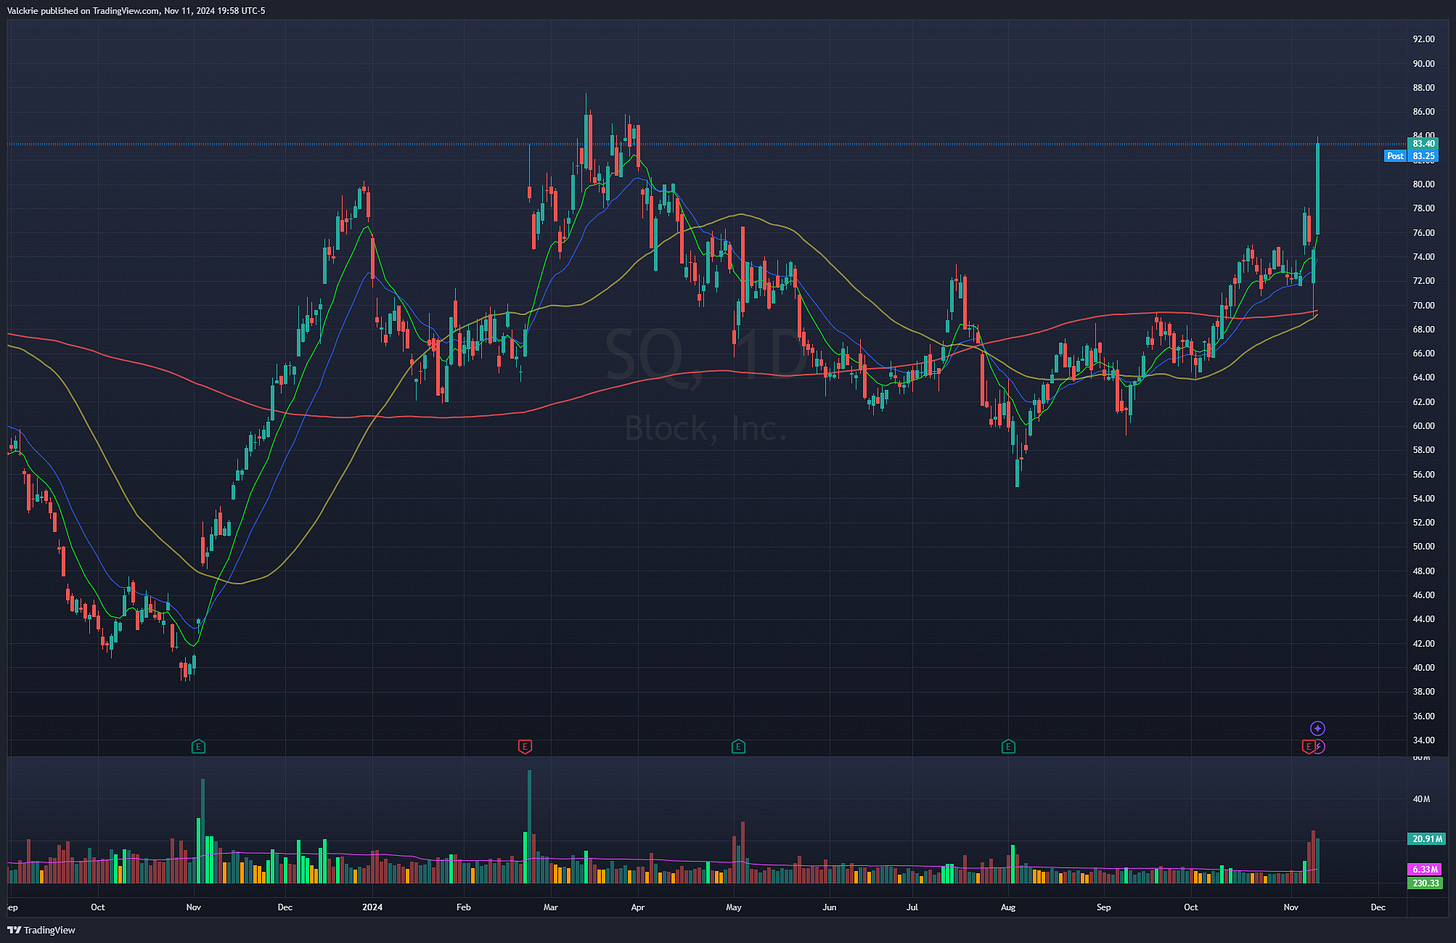Click the 38.00 price axis label
This screenshot has height=943, width=1456.
click(1423, 692)
